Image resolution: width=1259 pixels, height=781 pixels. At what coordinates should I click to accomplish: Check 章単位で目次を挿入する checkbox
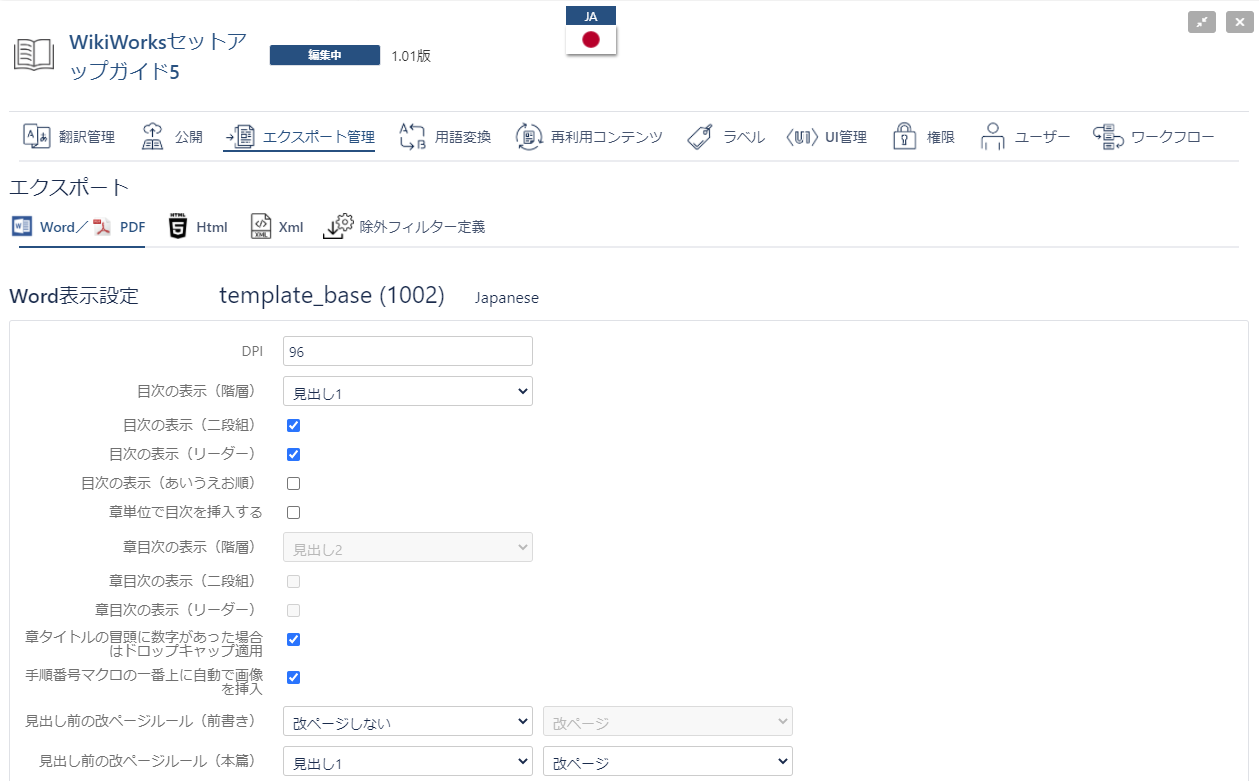point(294,512)
